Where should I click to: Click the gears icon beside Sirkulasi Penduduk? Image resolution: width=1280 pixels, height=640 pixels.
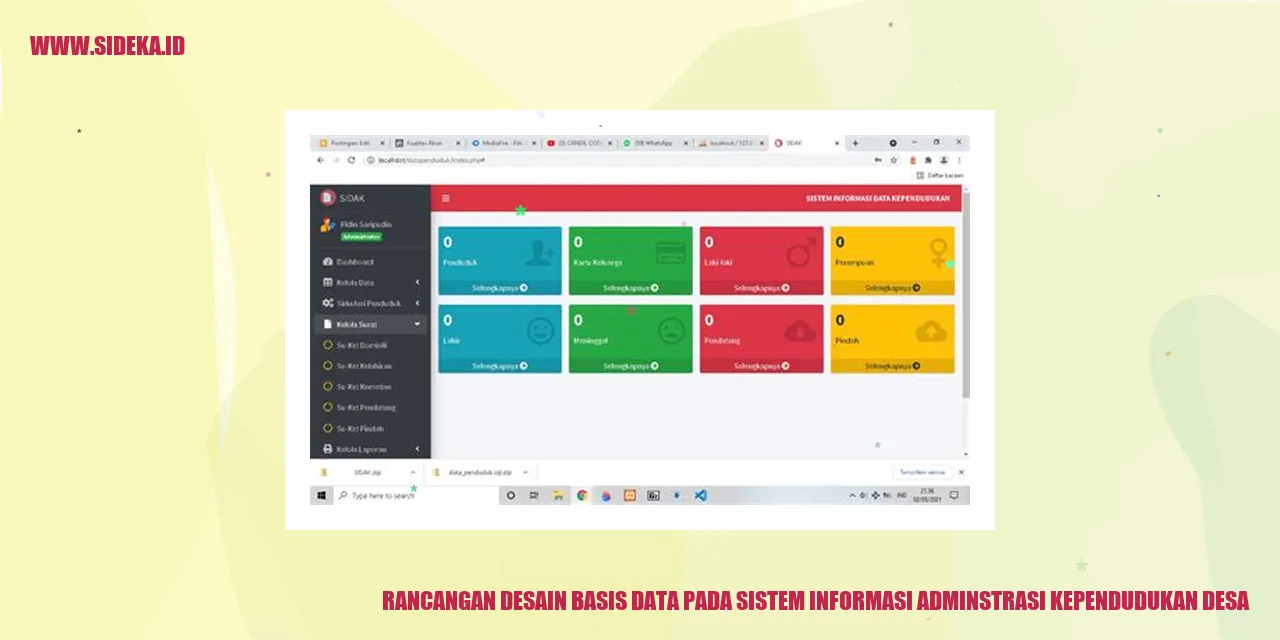327,303
